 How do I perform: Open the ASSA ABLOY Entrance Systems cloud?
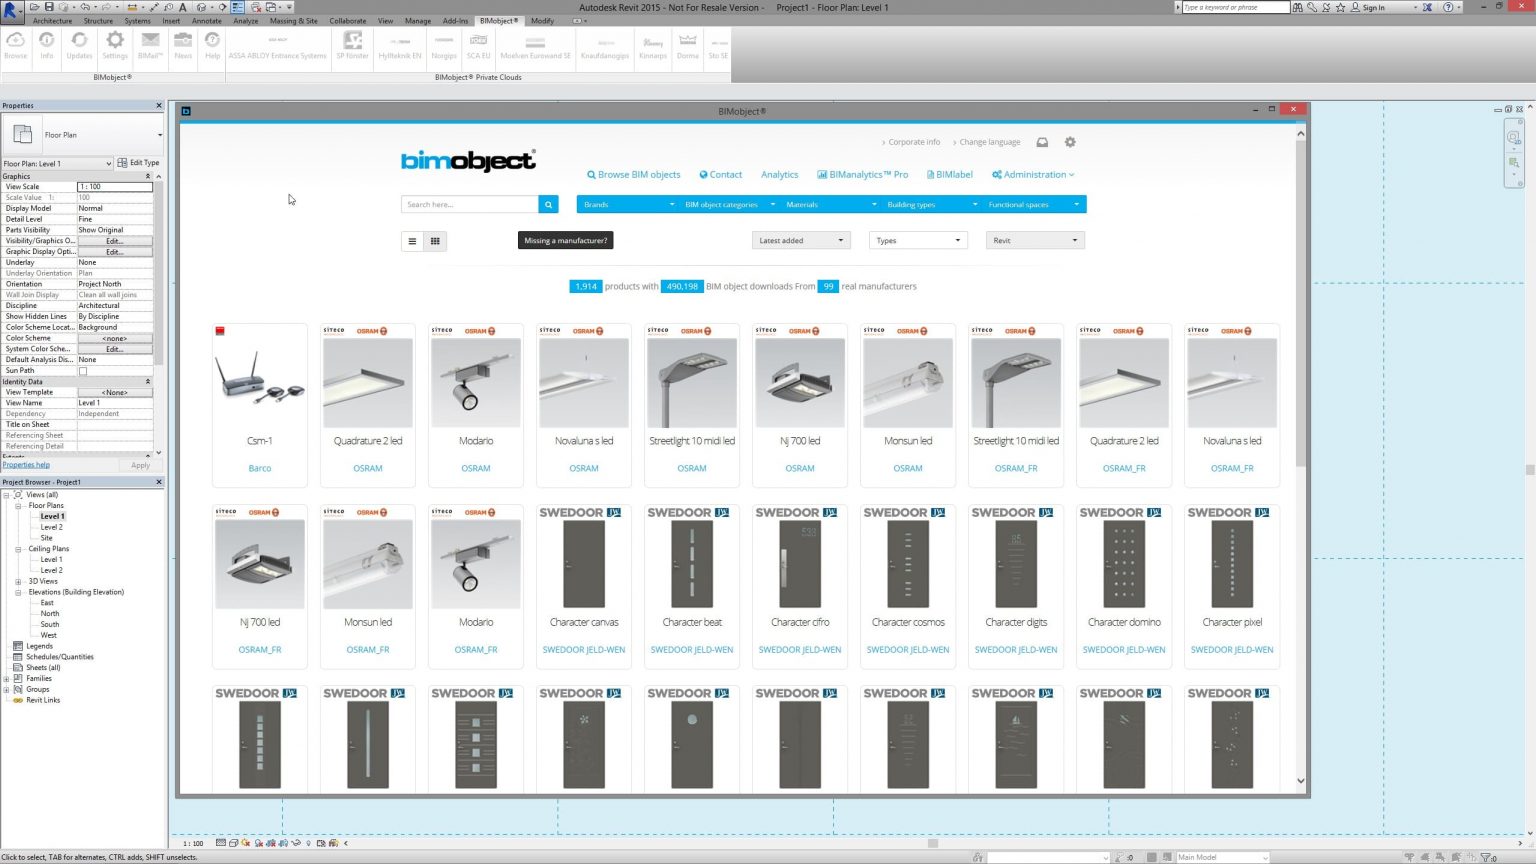point(277,45)
